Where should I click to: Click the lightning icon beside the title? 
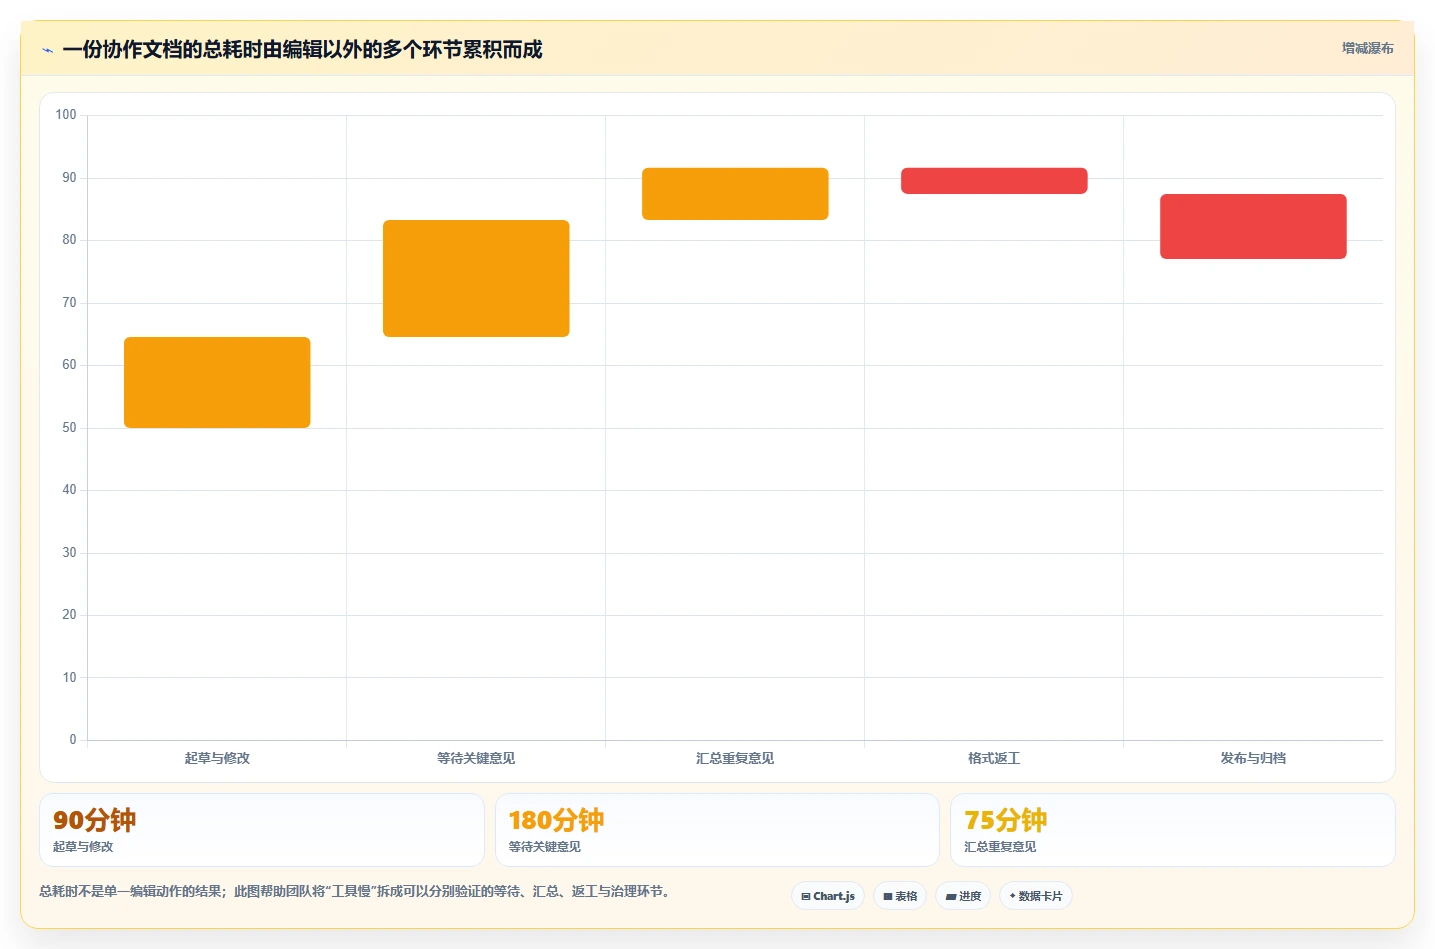pyautogui.click(x=47, y=50)
